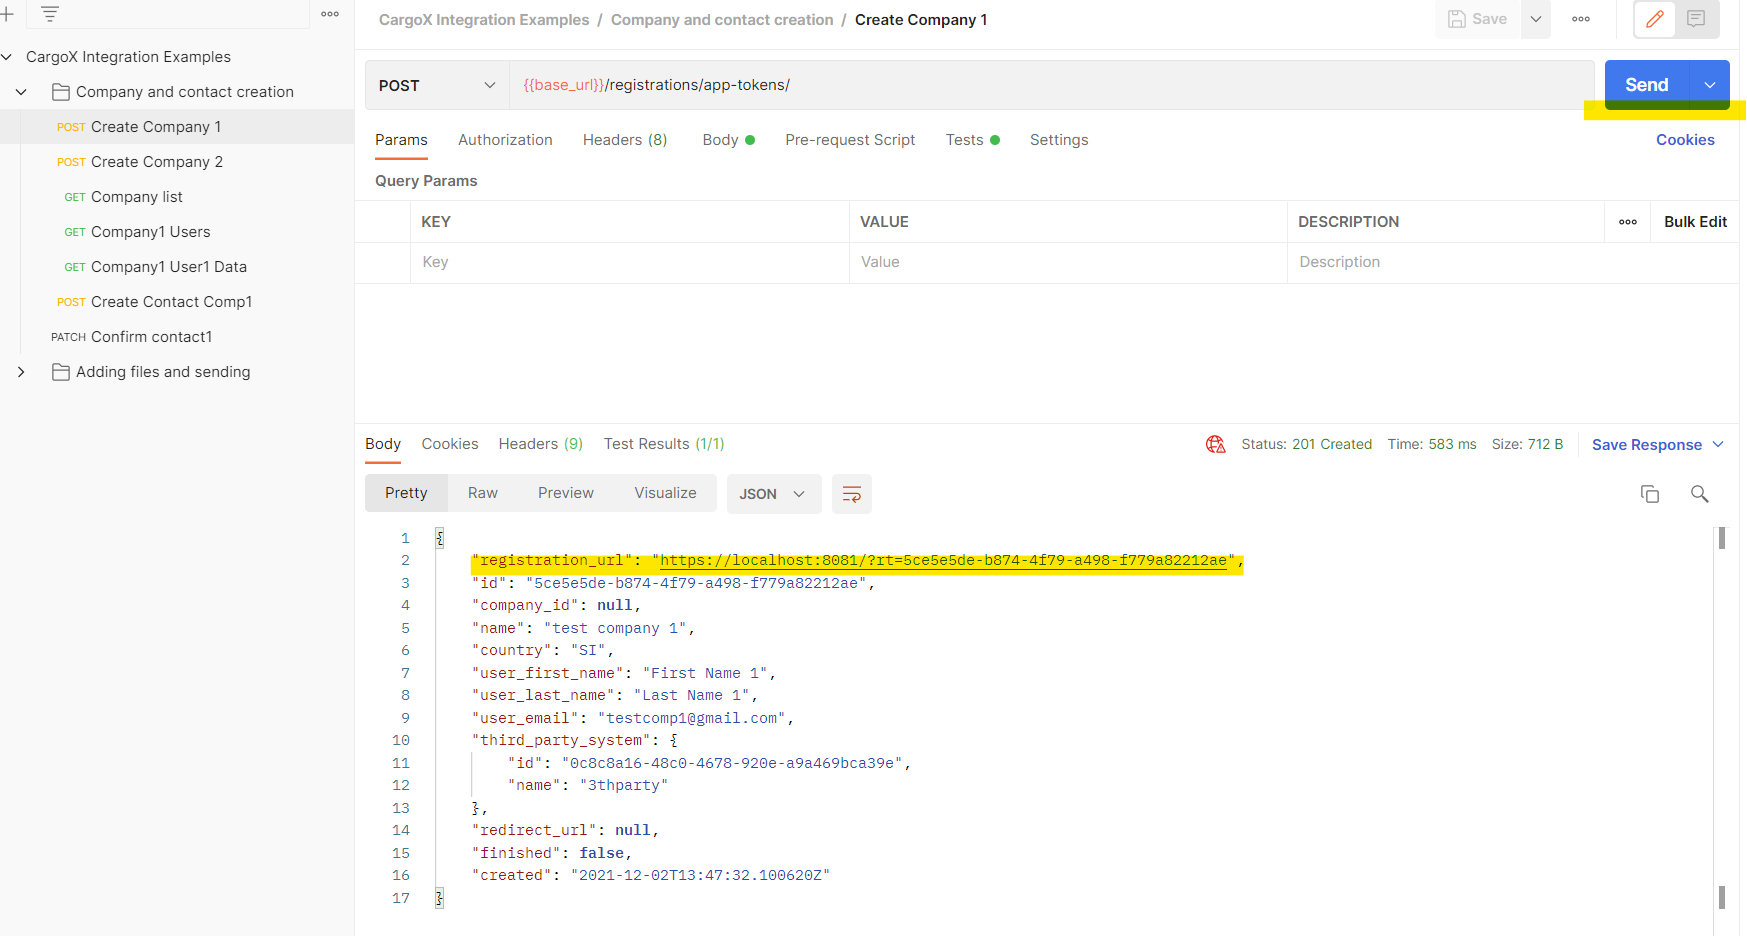Select Create Contact Comp1 request
Image resolution: width=1747 pixels, height=936 pixels.
[x=171, y=302]
